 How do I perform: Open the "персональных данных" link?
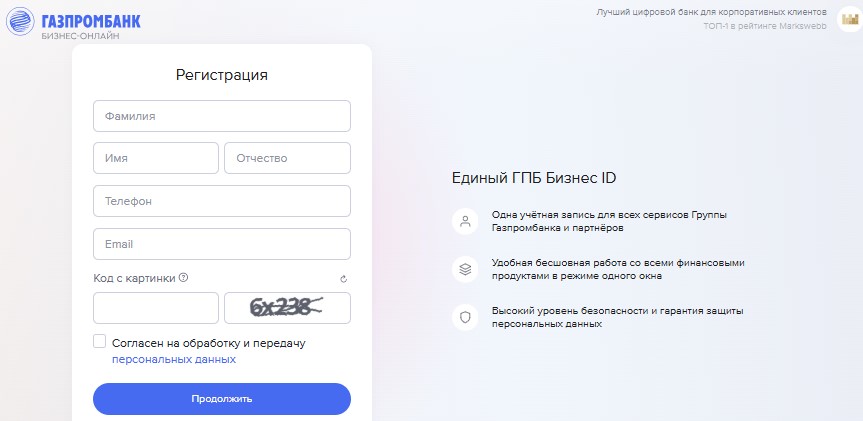pos(174,359)
